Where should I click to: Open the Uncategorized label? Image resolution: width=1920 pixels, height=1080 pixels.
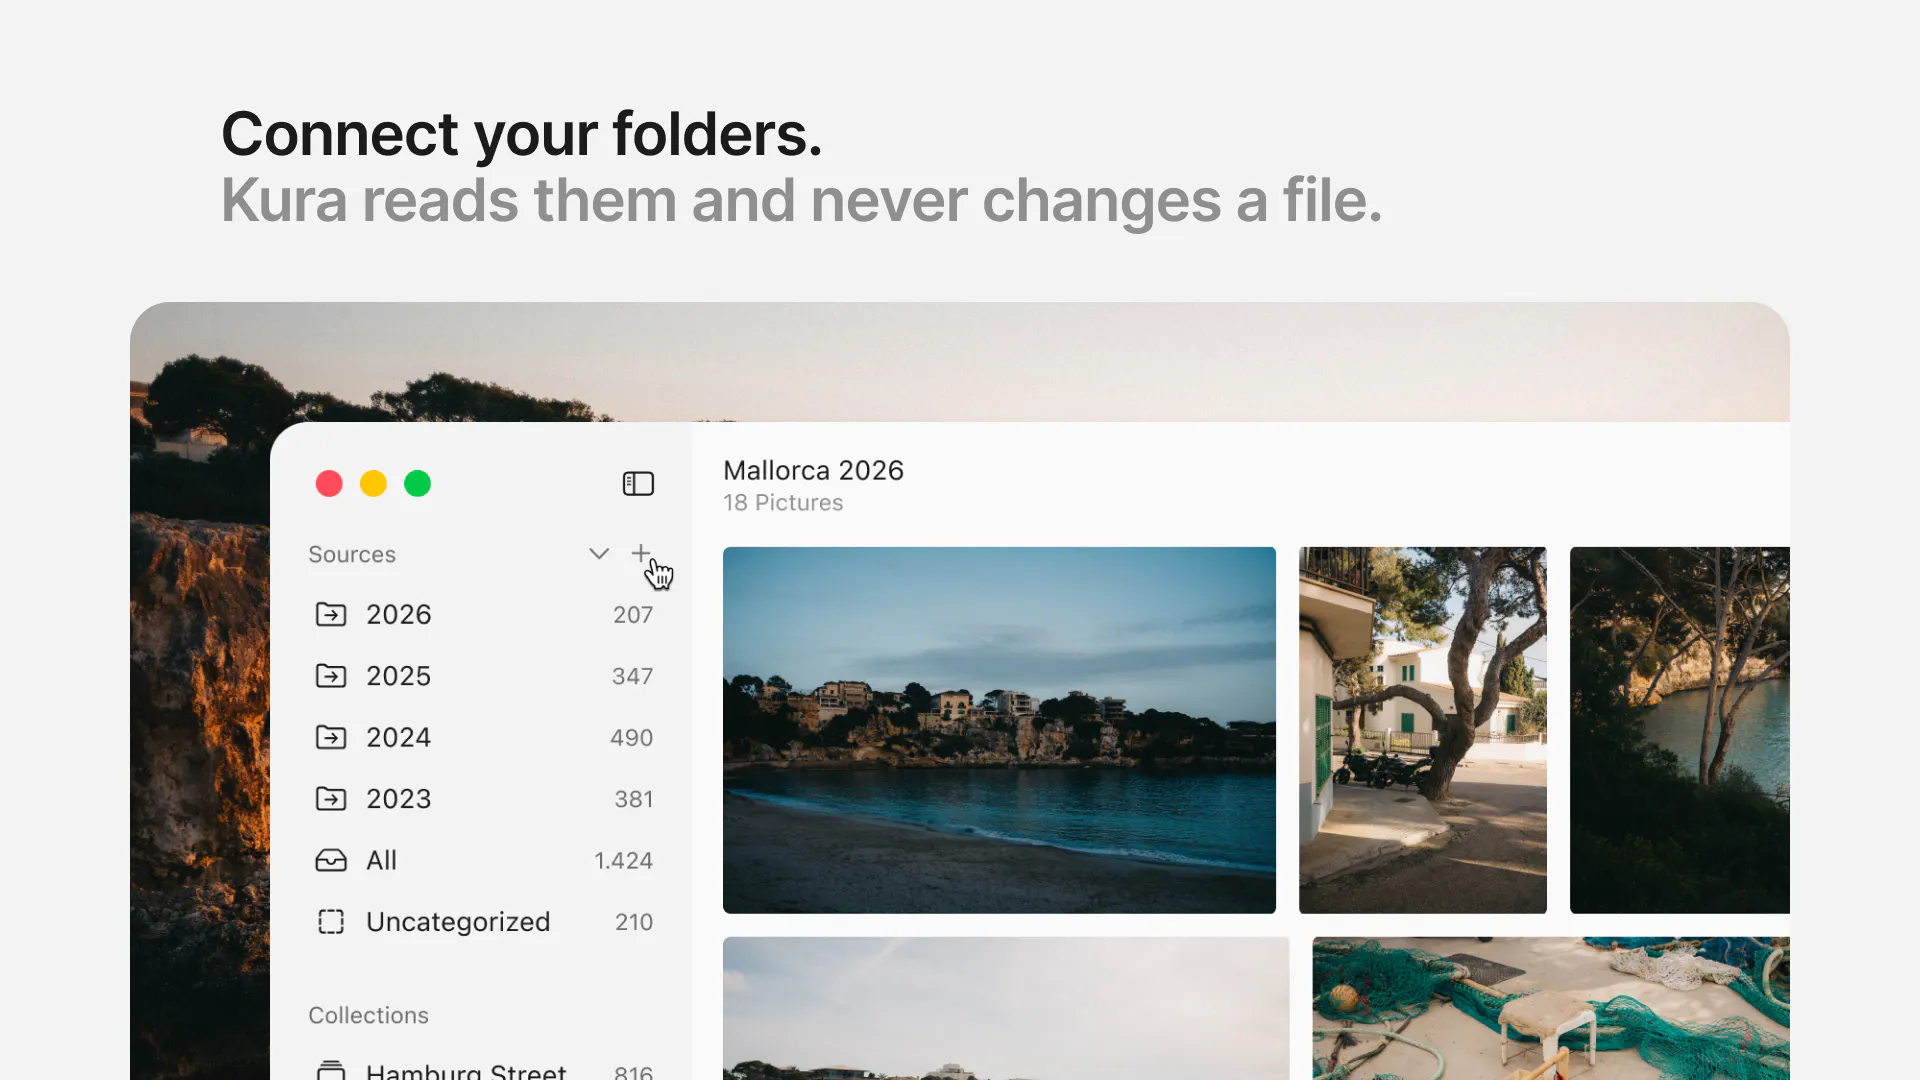click(458, 921)
